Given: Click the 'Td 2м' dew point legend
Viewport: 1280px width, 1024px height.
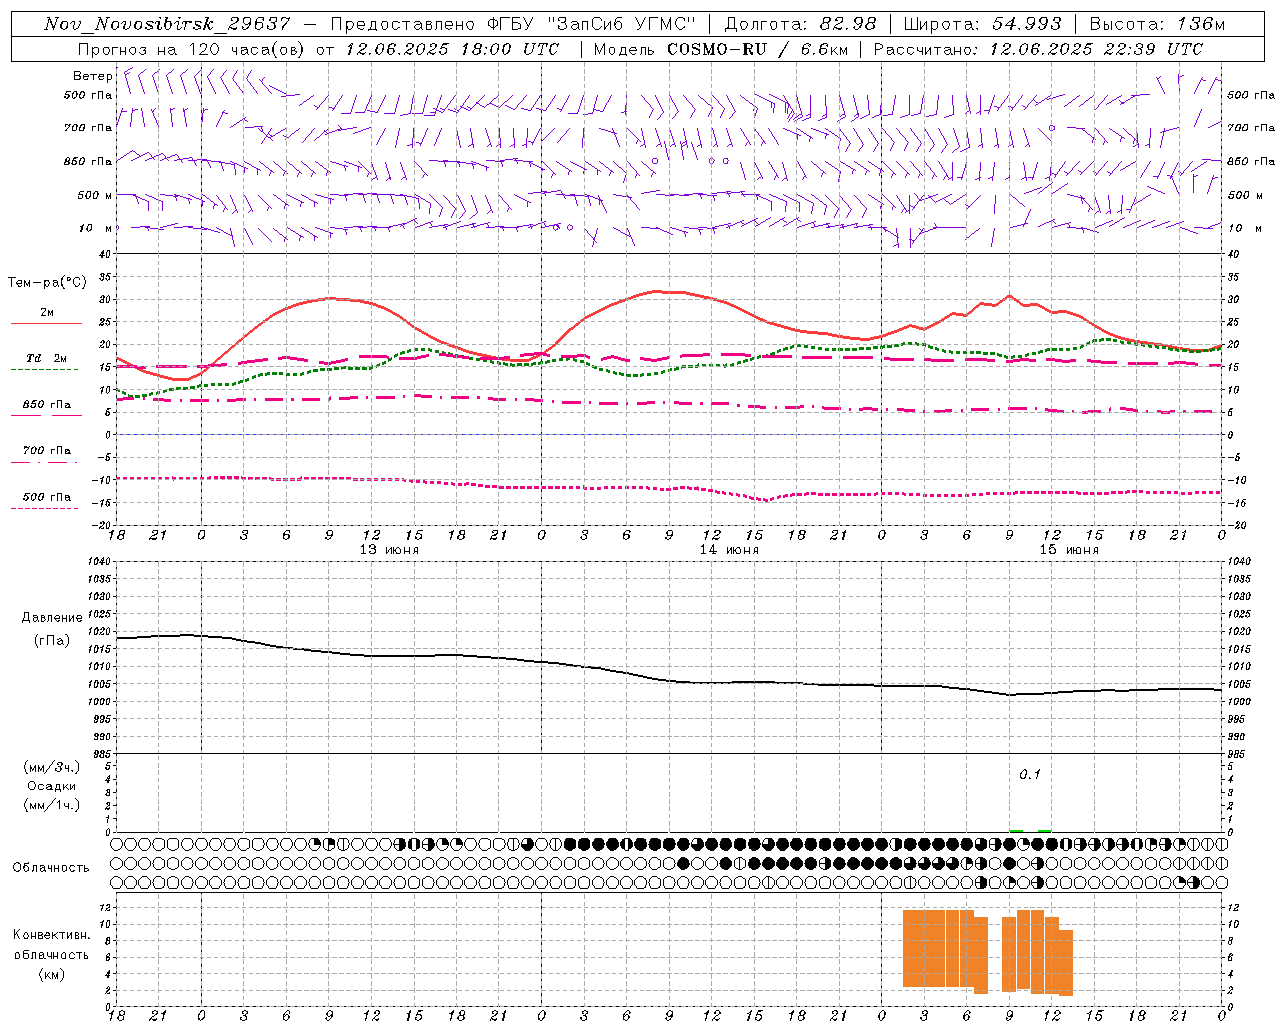Looking at the screenshot, I should coord(47,358).
